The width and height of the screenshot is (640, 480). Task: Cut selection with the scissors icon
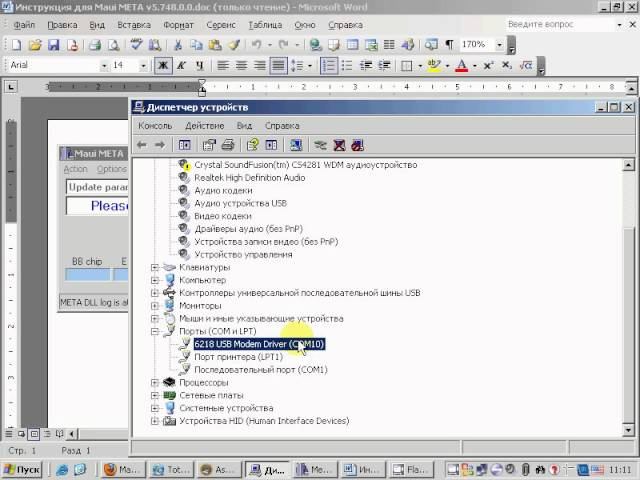[178, 44]
